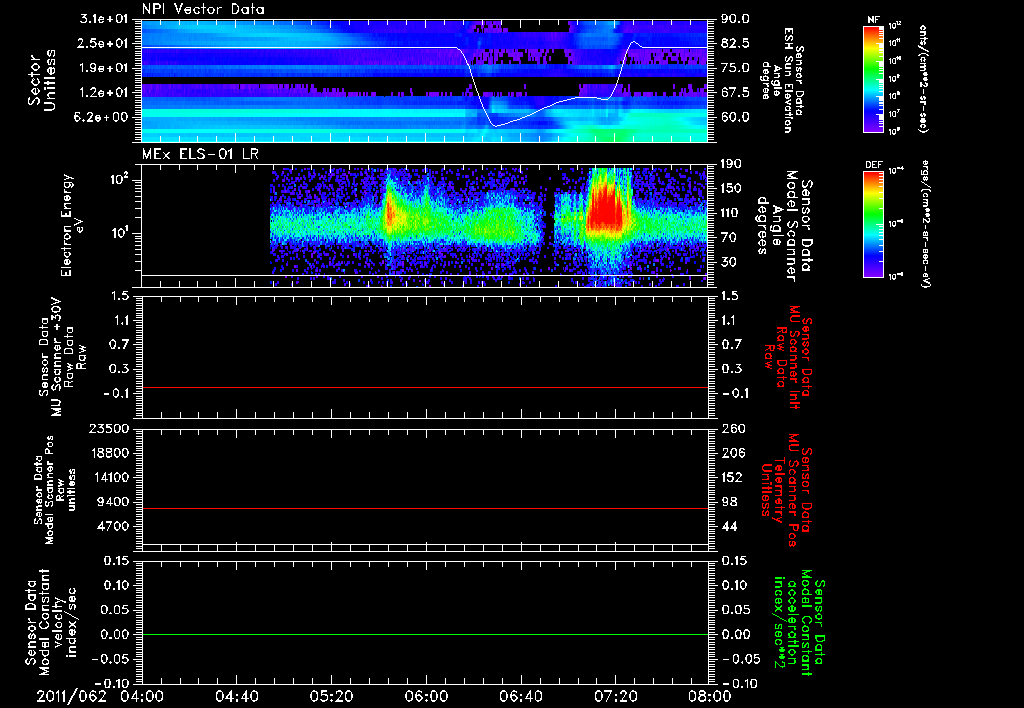Click the 1.9e+01 sector tick label
This screenshot has height=708, width=1024.
(x=104, y=68)
